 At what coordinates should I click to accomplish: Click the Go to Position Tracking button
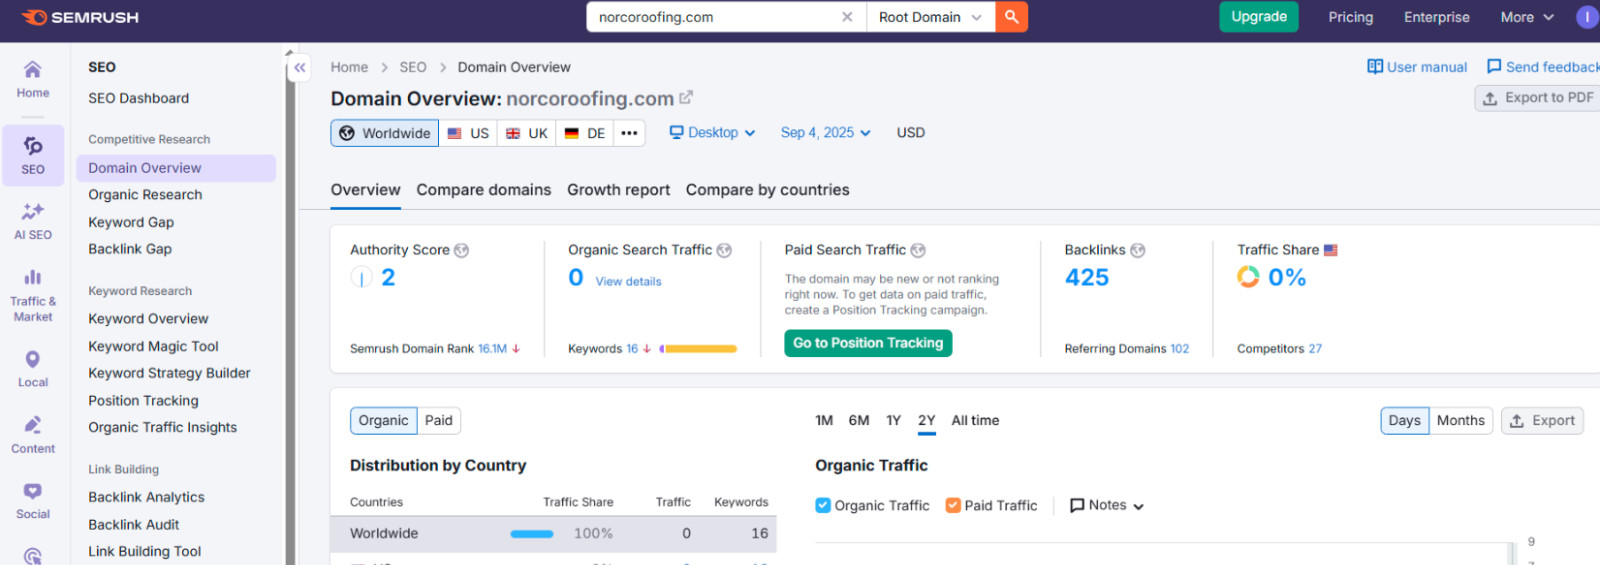coord(868,343)
